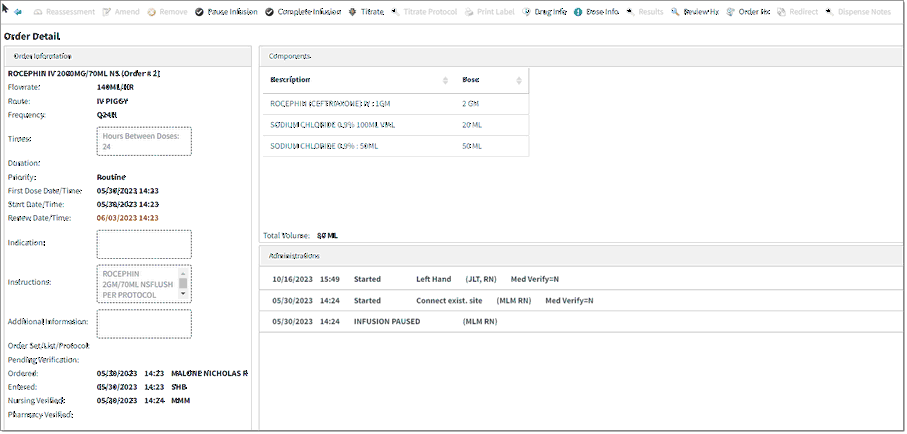Click the Results toolbar item
Screen dimensions: 907x434
pos(645,12)
